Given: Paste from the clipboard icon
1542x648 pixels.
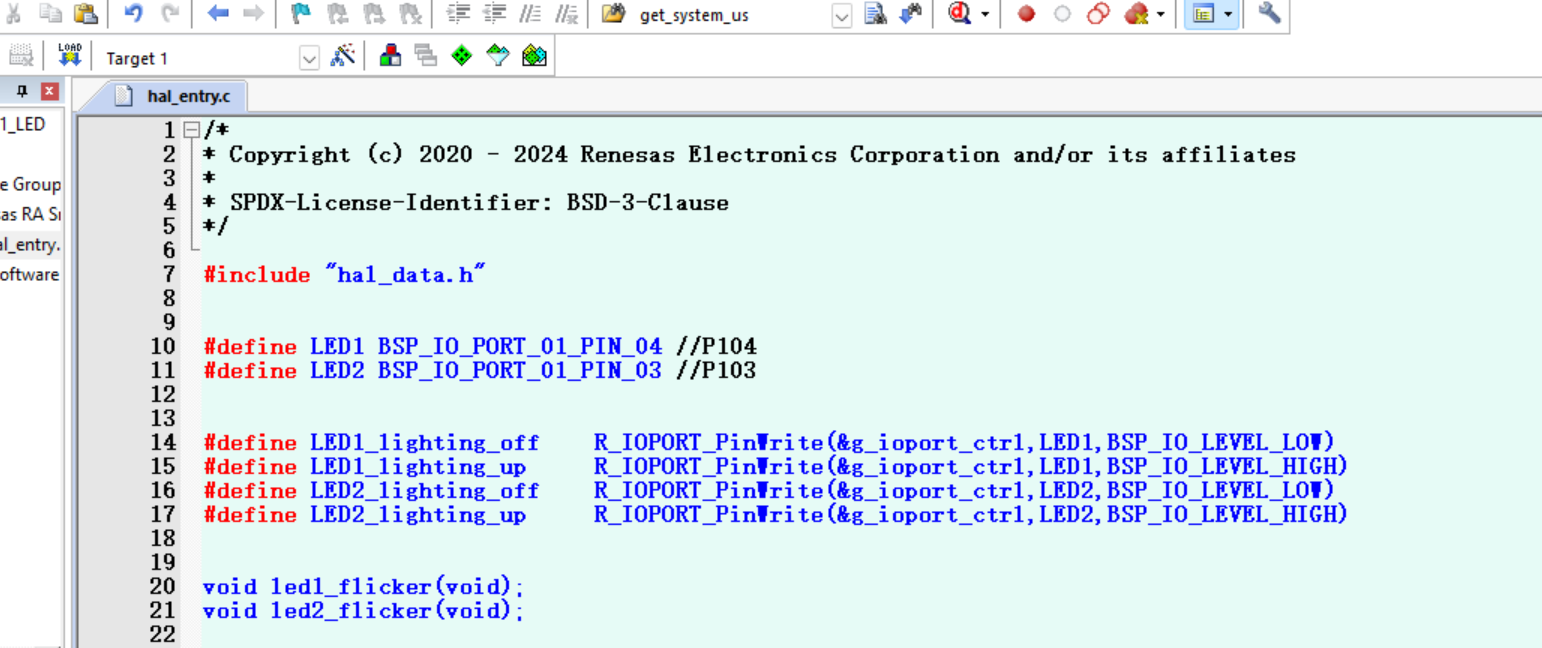Looking at the screenshot, I should (86, 13).
